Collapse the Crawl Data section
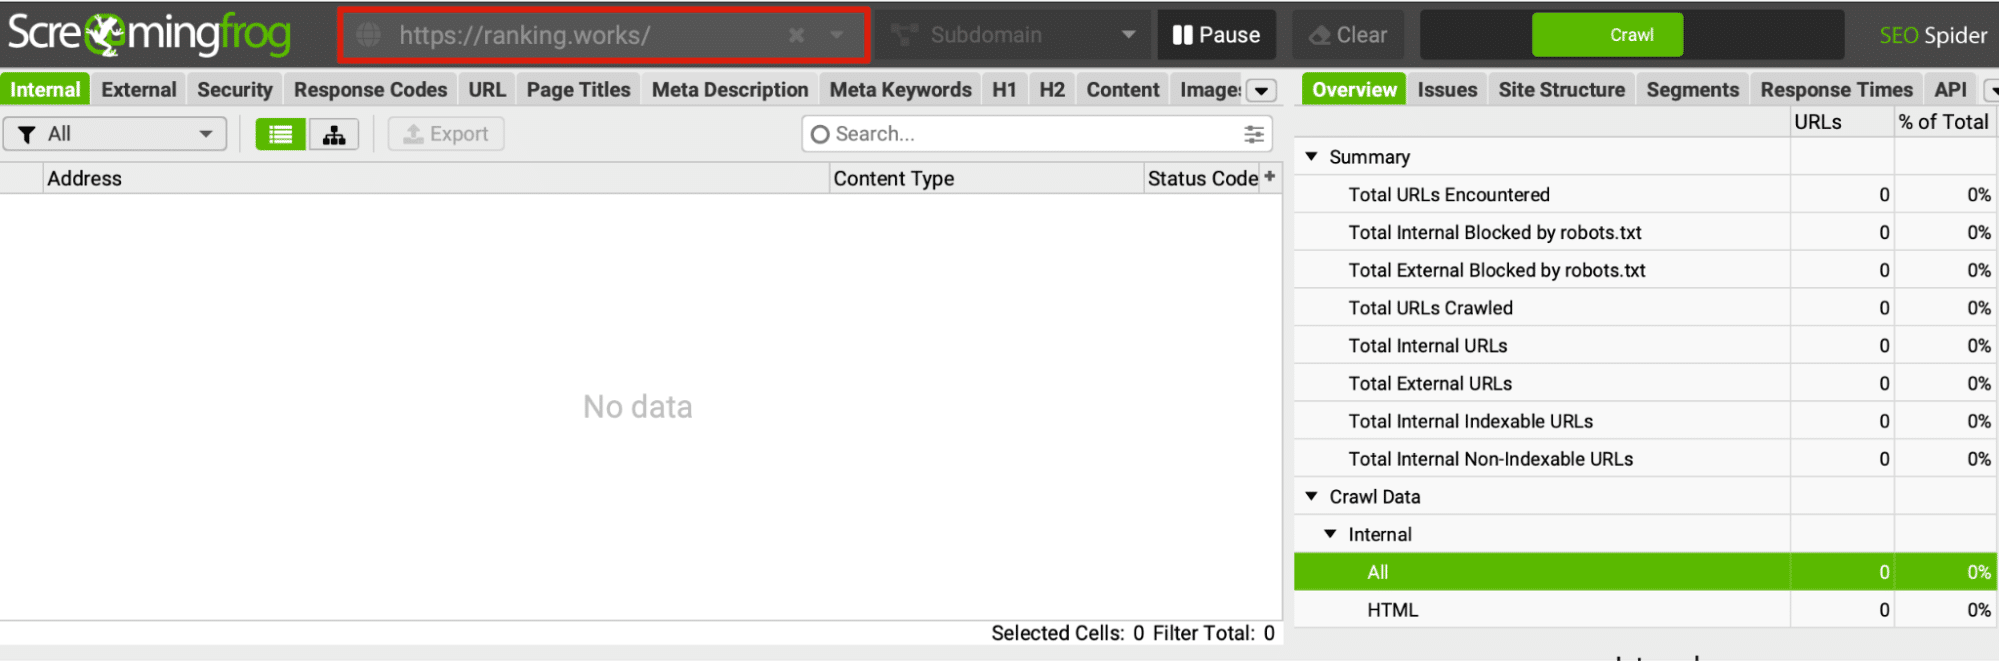 coord(1312,496)
